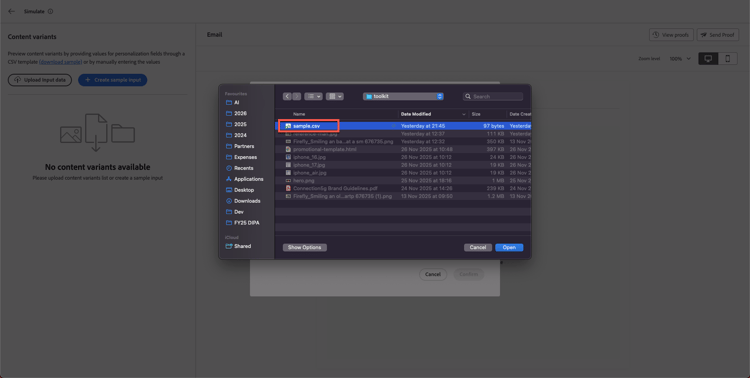
Task: Click the Connection5g PDF file icon
Action: tap(288, 189)
